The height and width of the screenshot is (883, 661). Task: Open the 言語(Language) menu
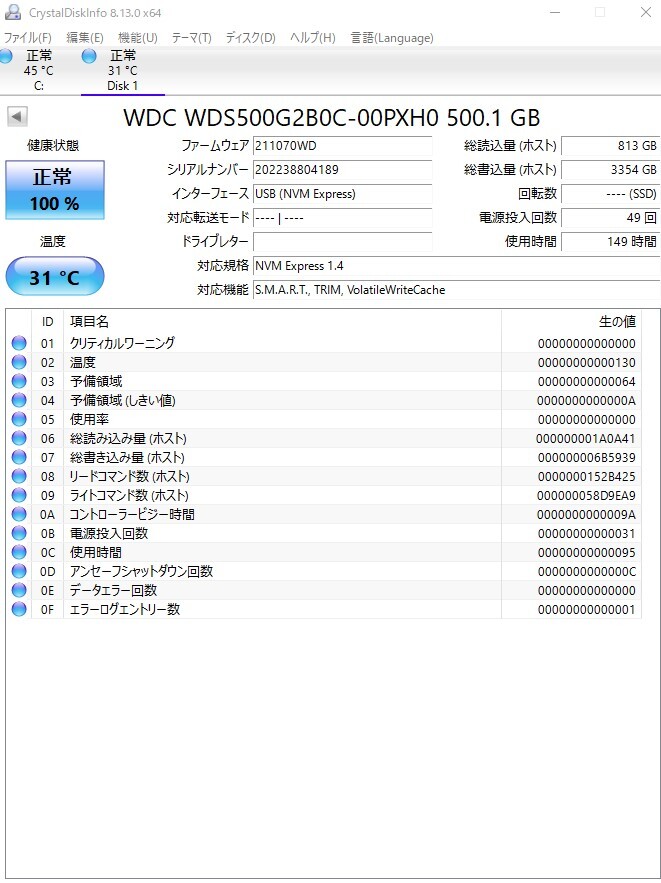392,38
